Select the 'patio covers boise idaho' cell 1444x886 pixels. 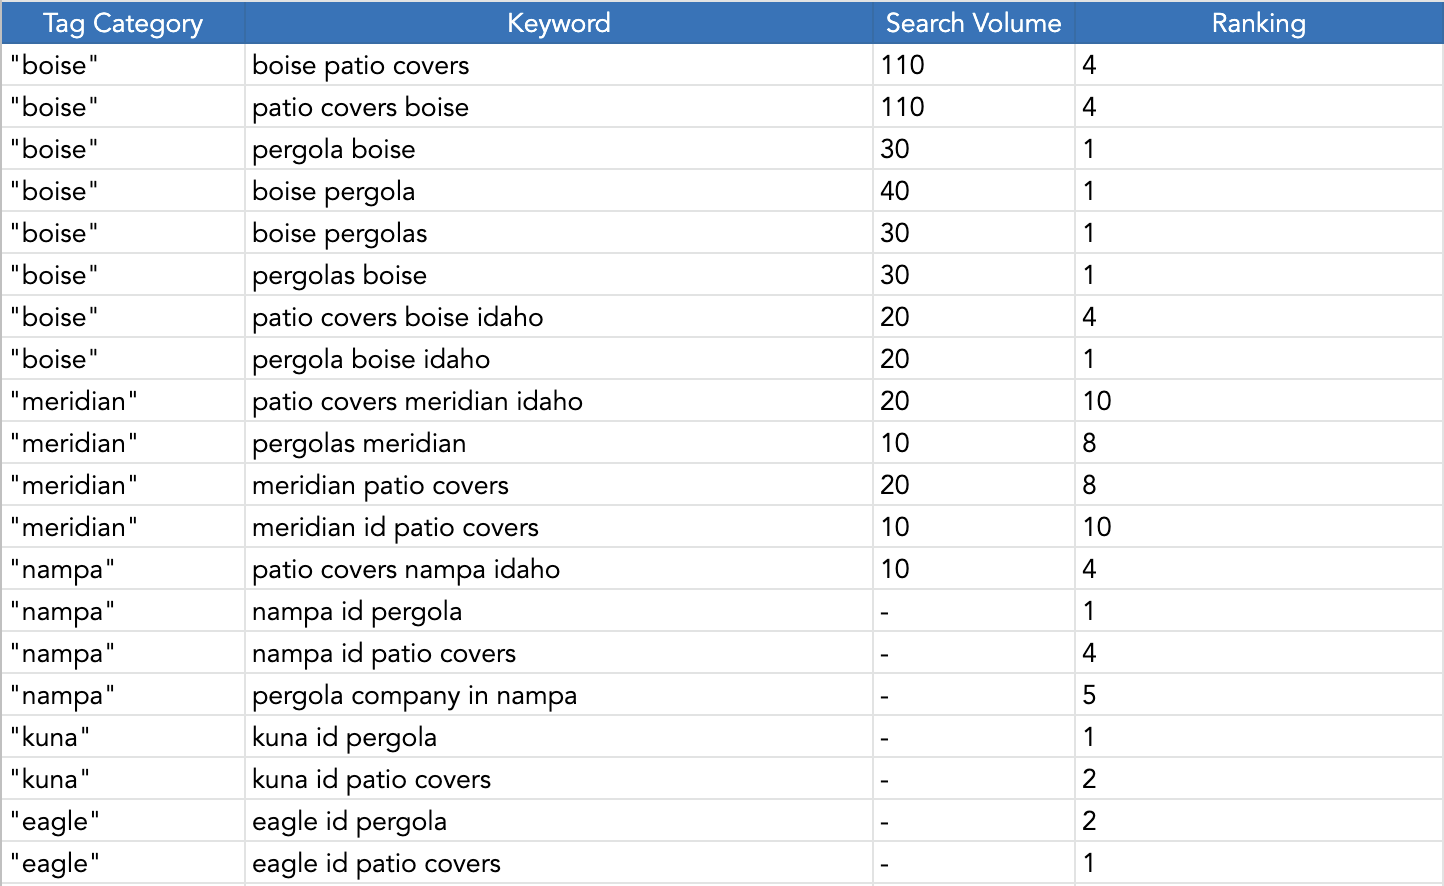click(x=559, y=317)
